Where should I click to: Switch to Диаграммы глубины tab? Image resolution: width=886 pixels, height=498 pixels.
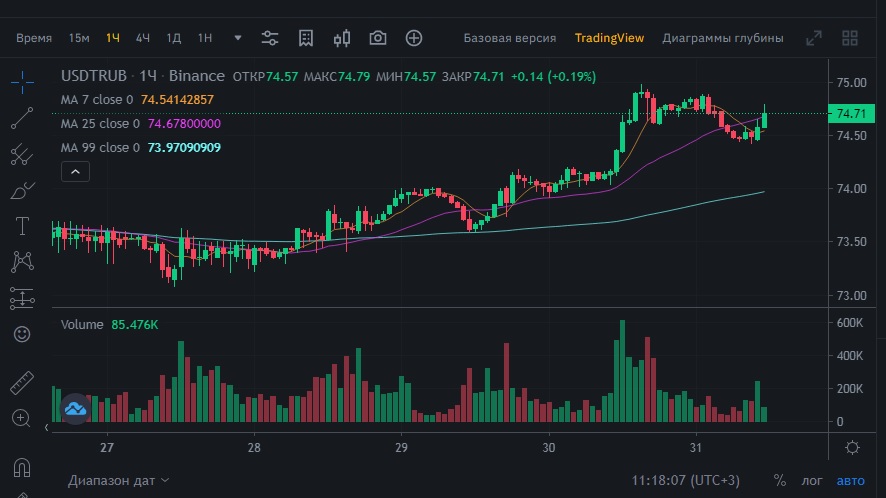point(723,38)
